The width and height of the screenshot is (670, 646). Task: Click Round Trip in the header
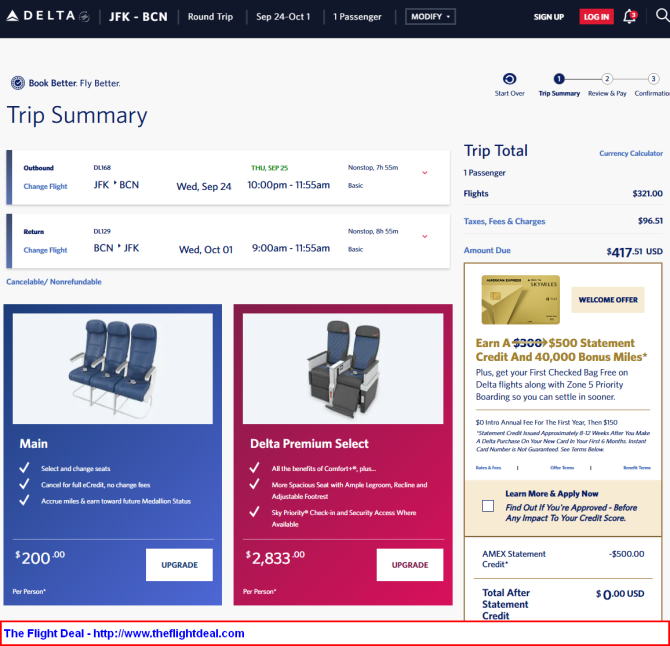210,17
